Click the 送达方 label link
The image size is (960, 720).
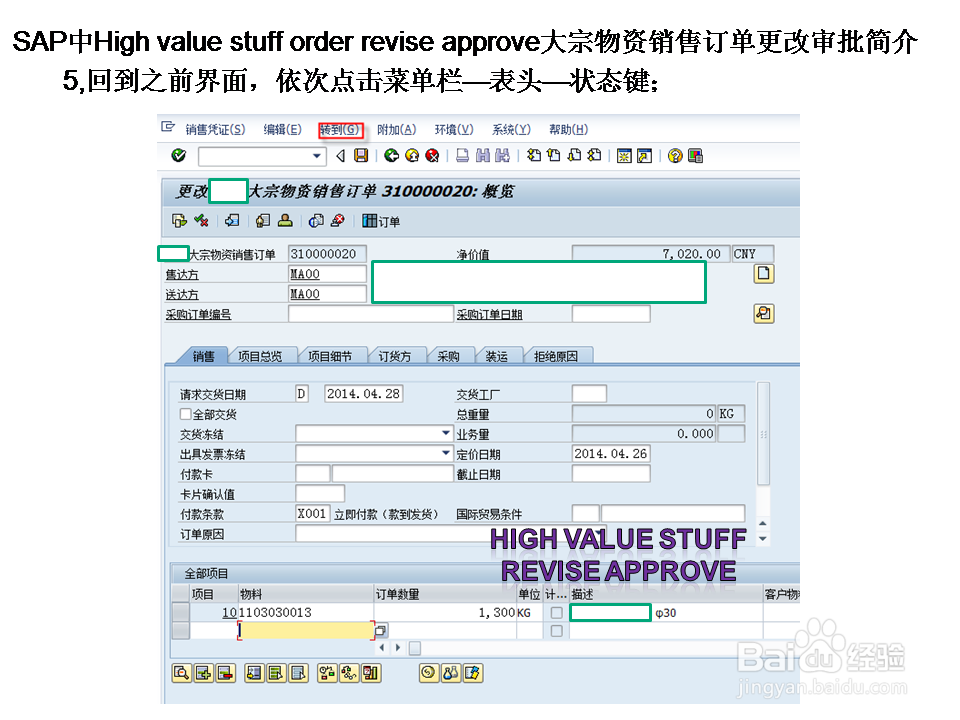(x=182, y=294)
